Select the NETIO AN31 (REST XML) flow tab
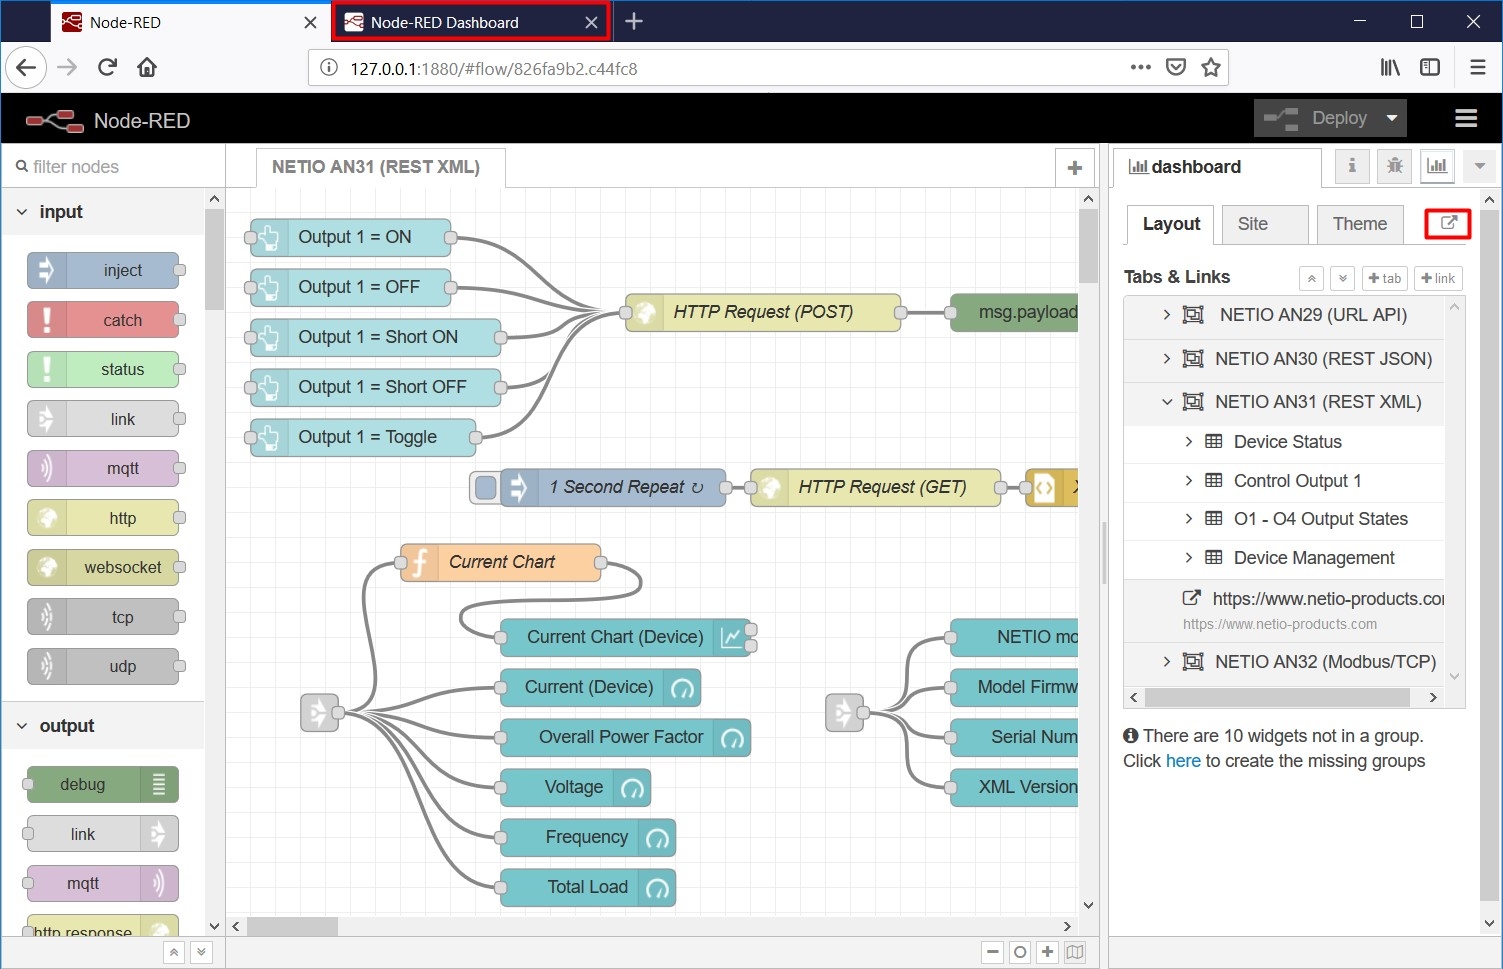1503x969 pixels. pos(376,167)
